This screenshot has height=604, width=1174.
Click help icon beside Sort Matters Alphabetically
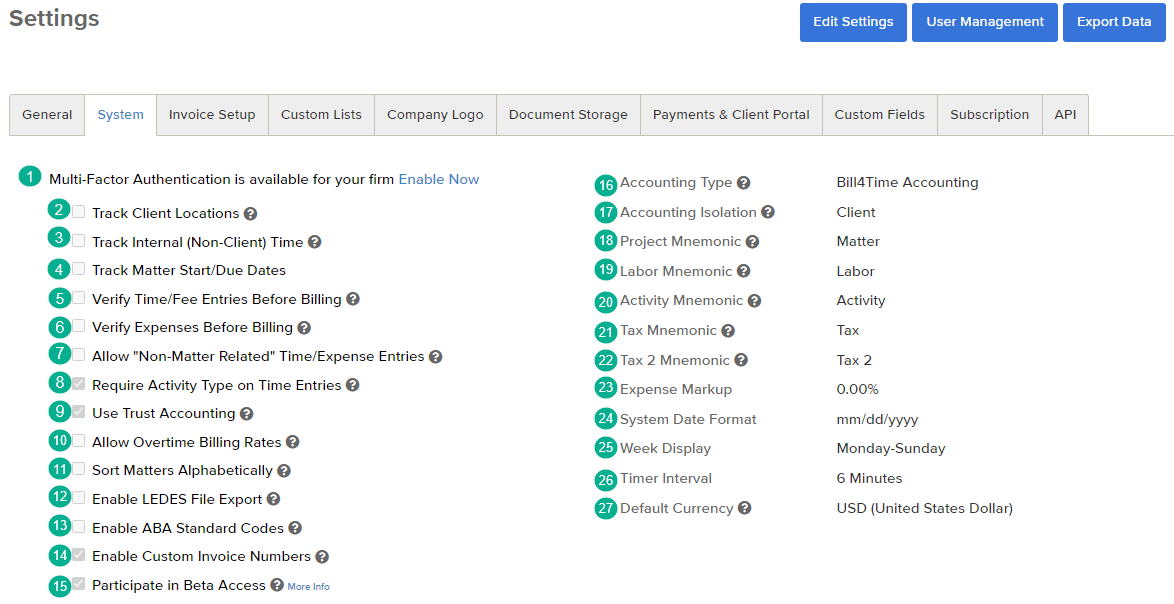pos(284,472)
